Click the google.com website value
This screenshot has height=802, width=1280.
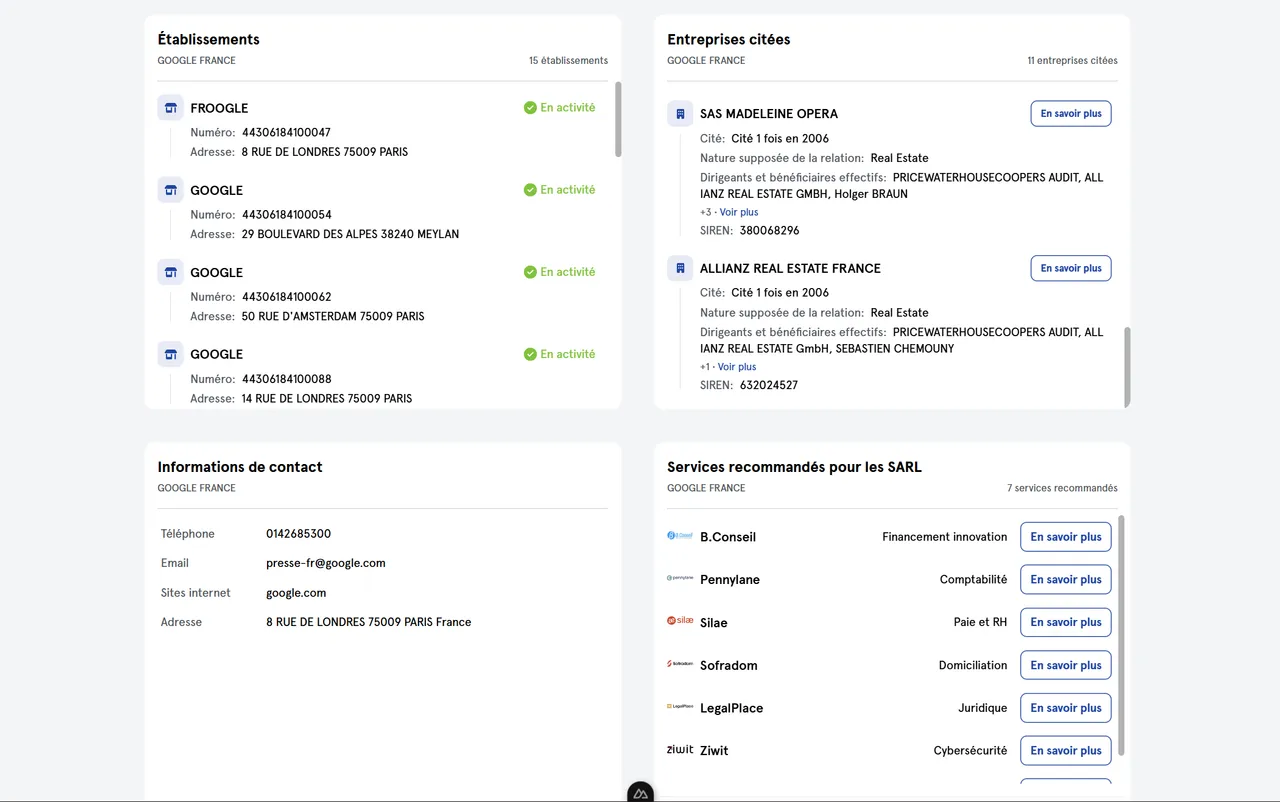(x=296, y=593)
